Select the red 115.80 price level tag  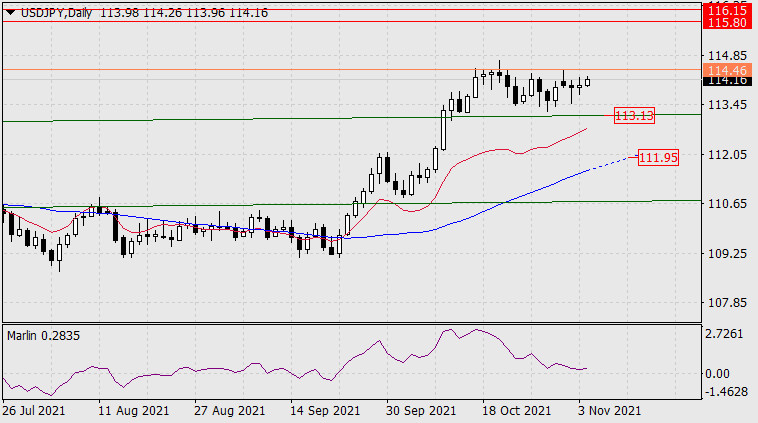pyautogui.click(x=727, y=23)
